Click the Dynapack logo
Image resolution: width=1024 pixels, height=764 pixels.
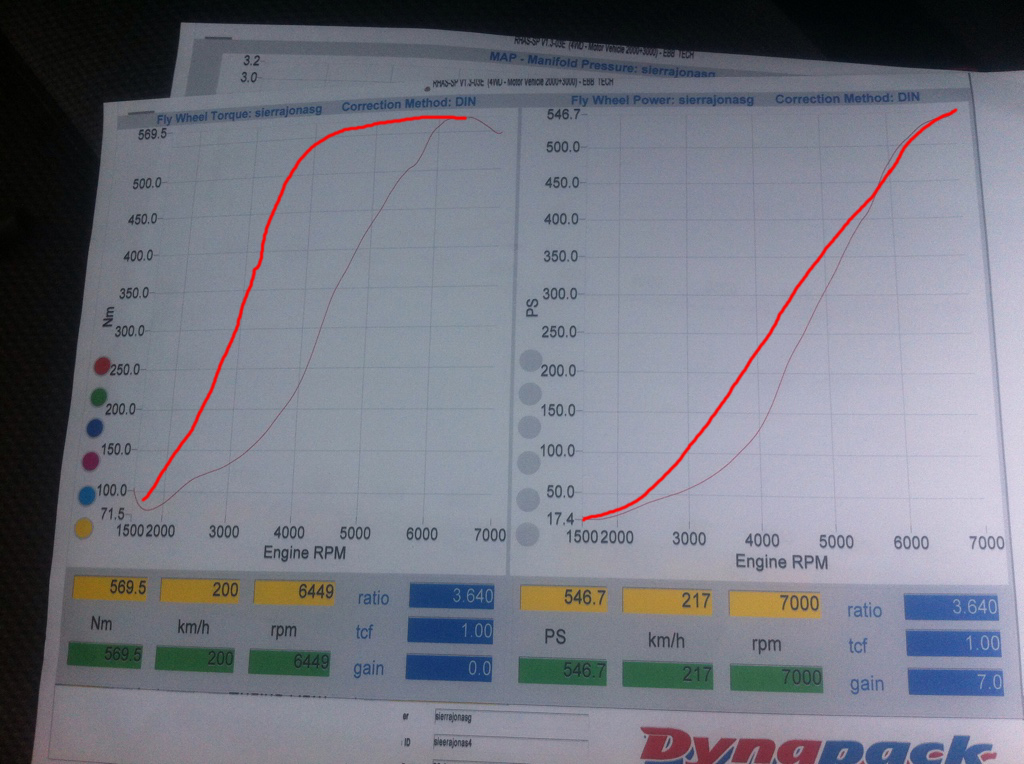click(x=820, y=746)
